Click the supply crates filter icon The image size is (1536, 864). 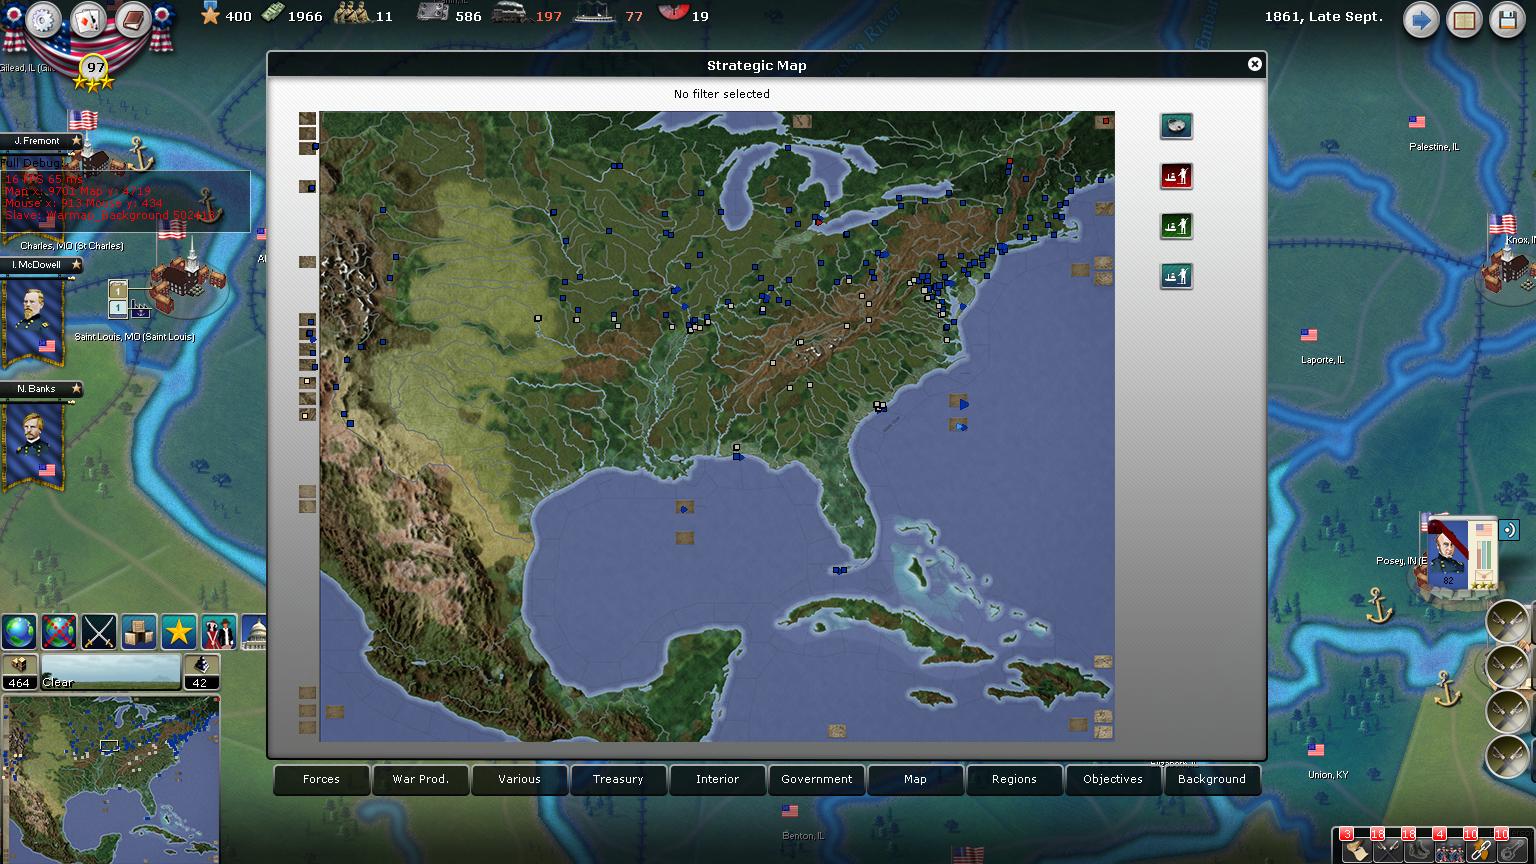point(139,631)
